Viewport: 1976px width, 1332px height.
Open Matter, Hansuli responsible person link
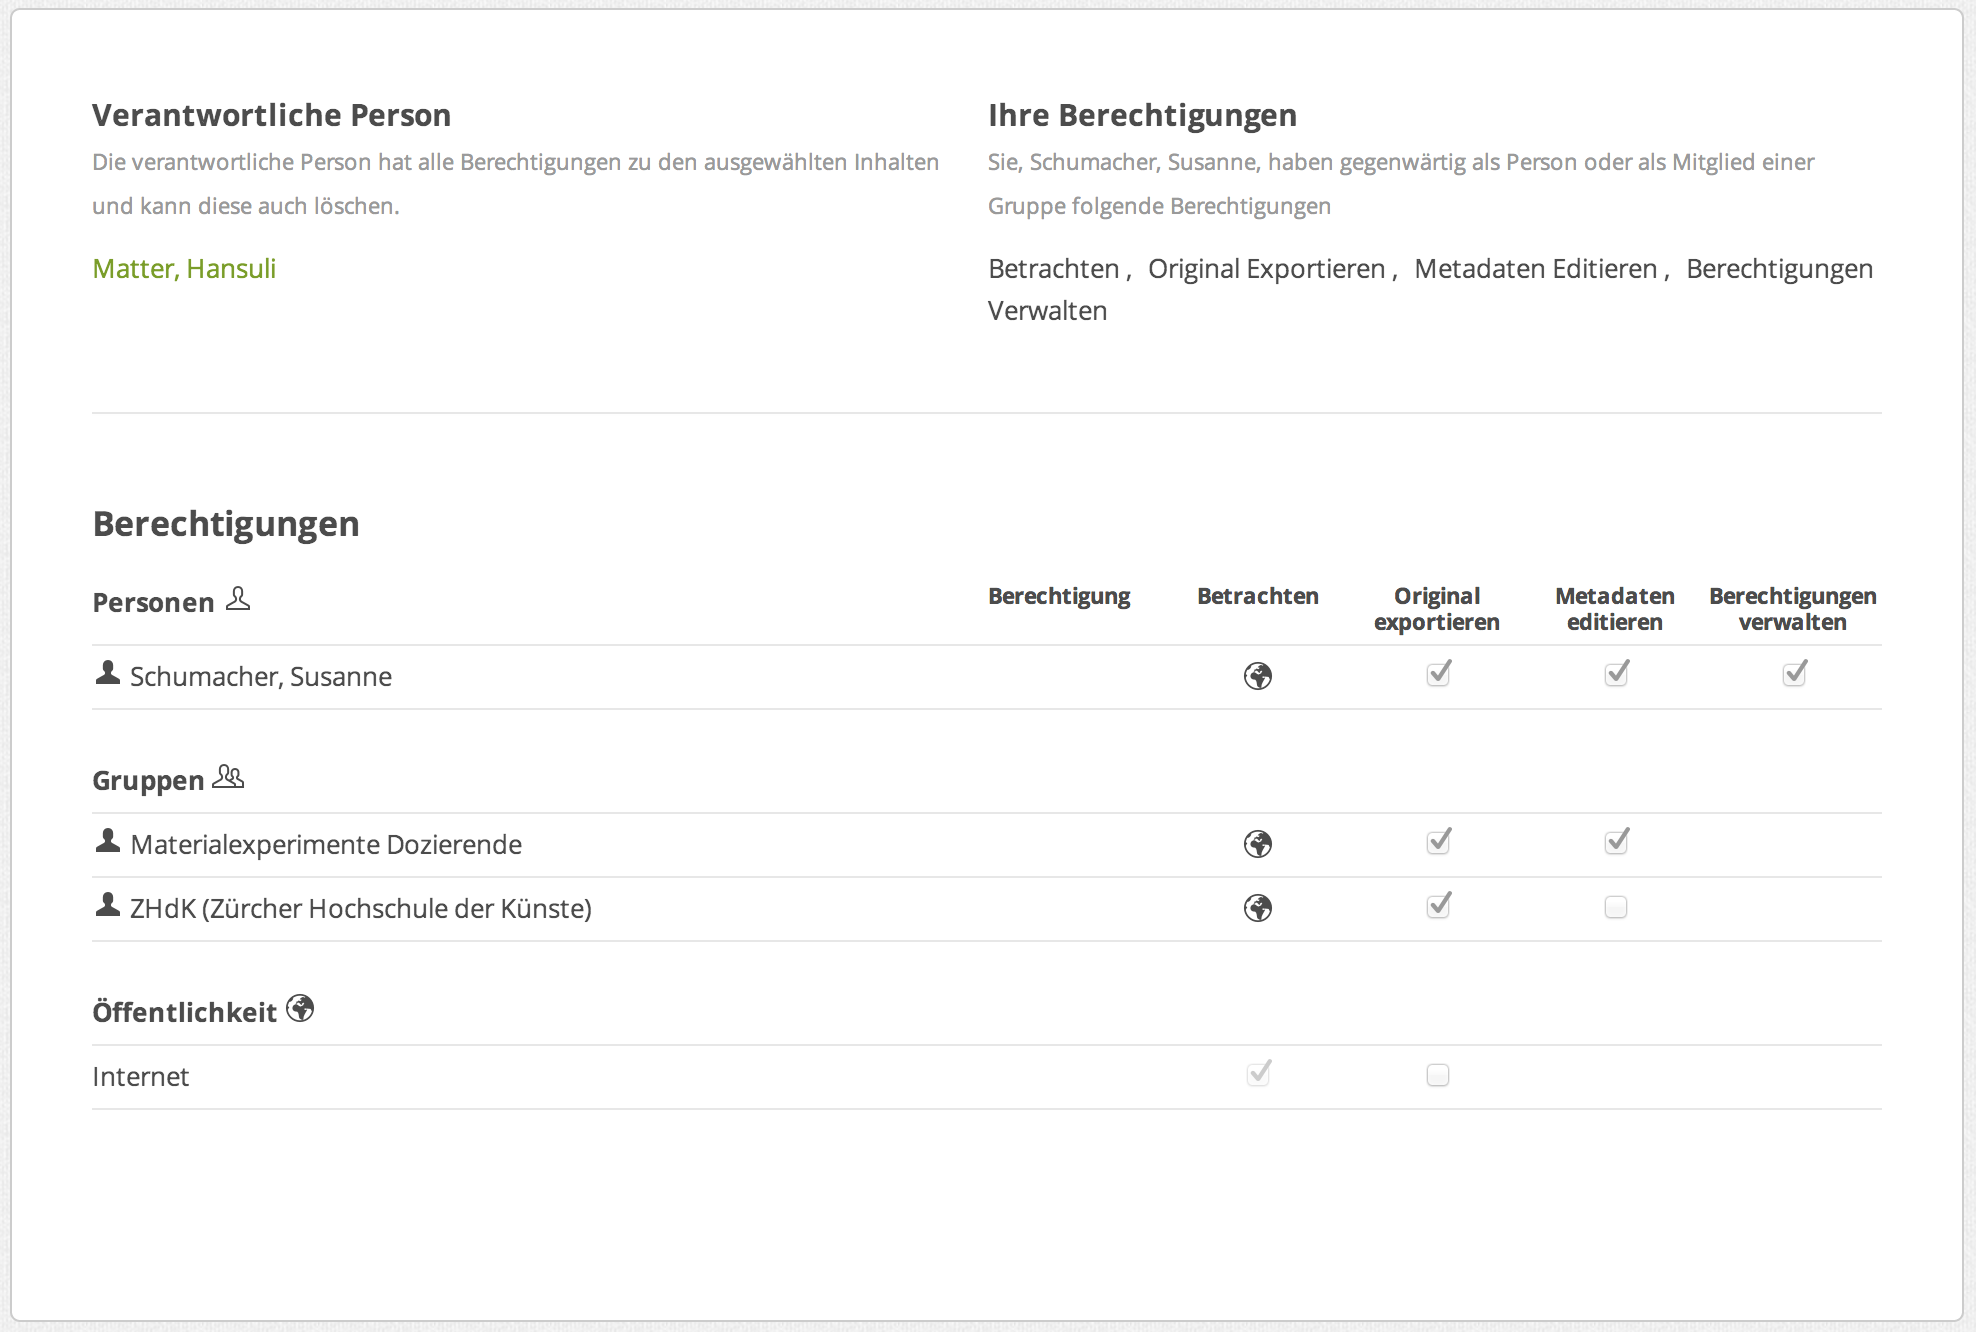(x=184, y=268)
